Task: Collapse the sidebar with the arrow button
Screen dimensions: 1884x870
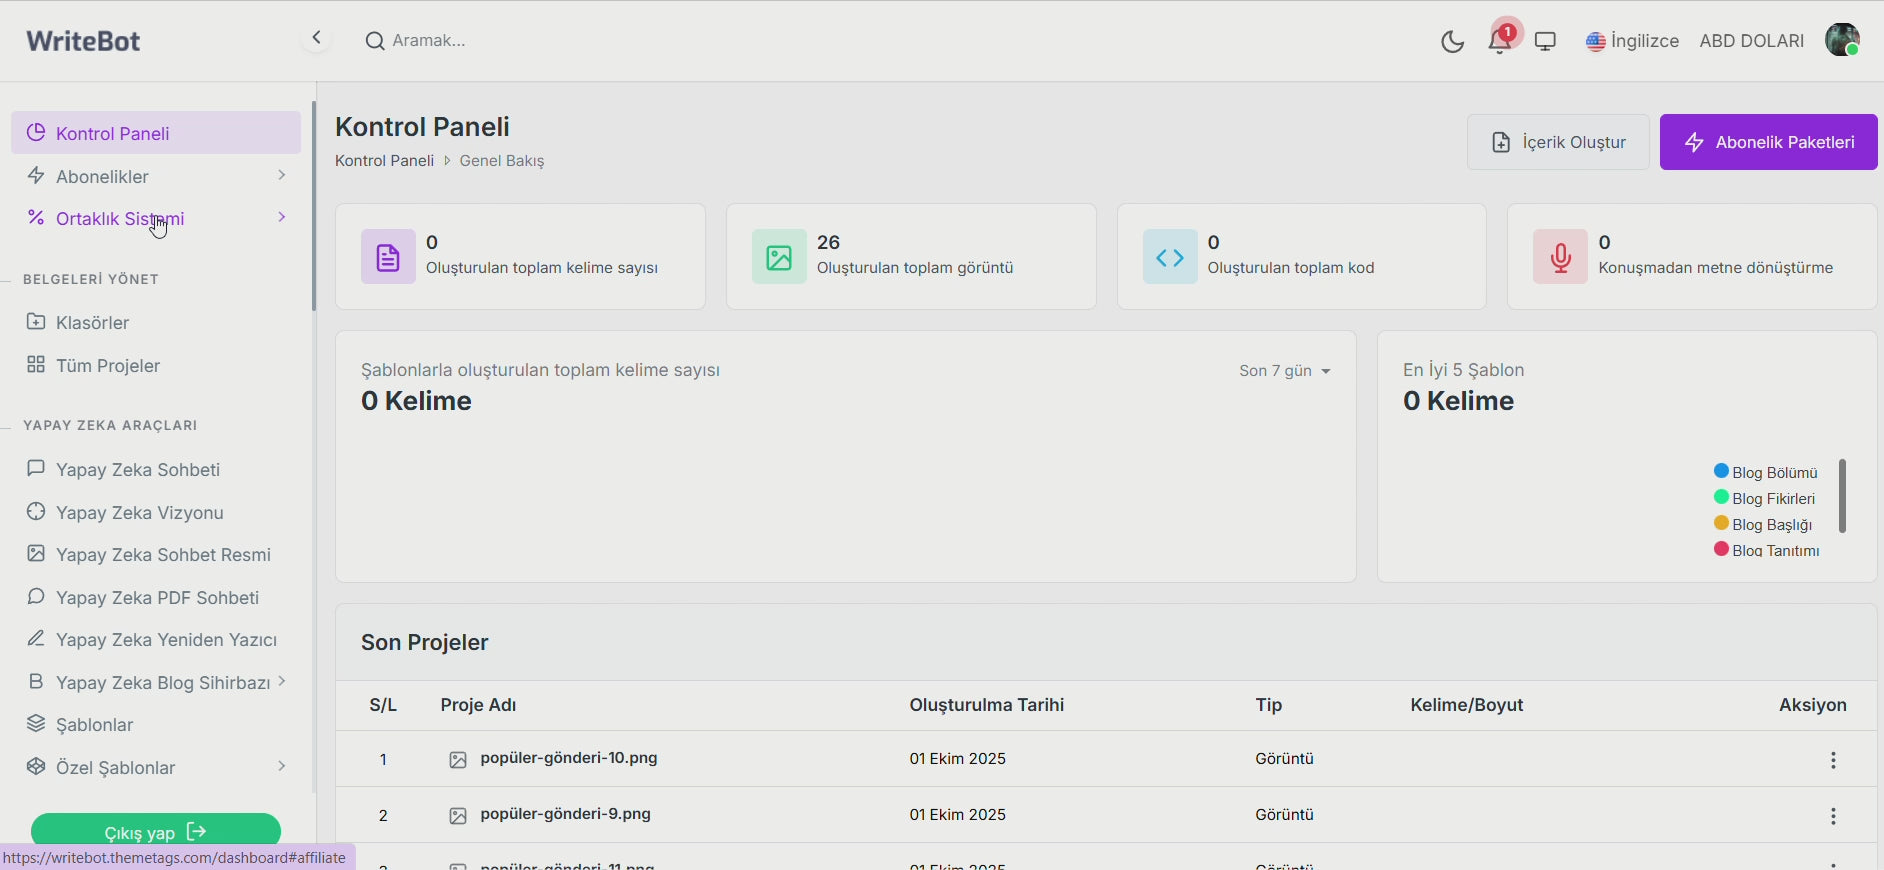Action: [316, 38]
